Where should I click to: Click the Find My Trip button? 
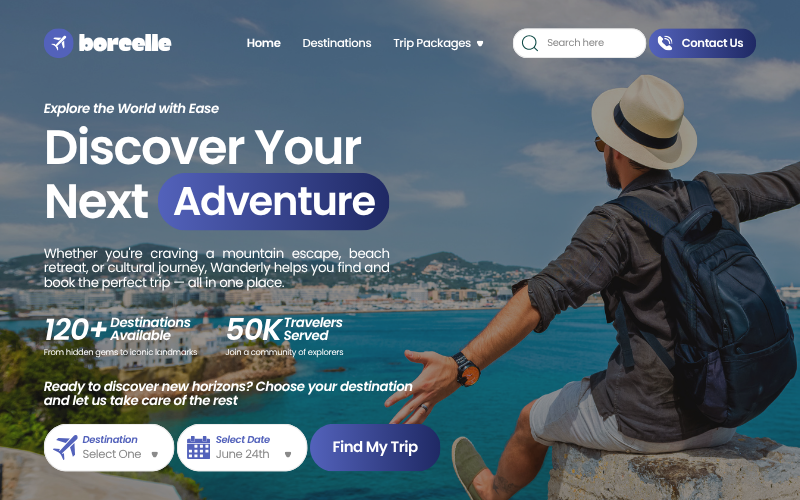(x=375, y=447)
